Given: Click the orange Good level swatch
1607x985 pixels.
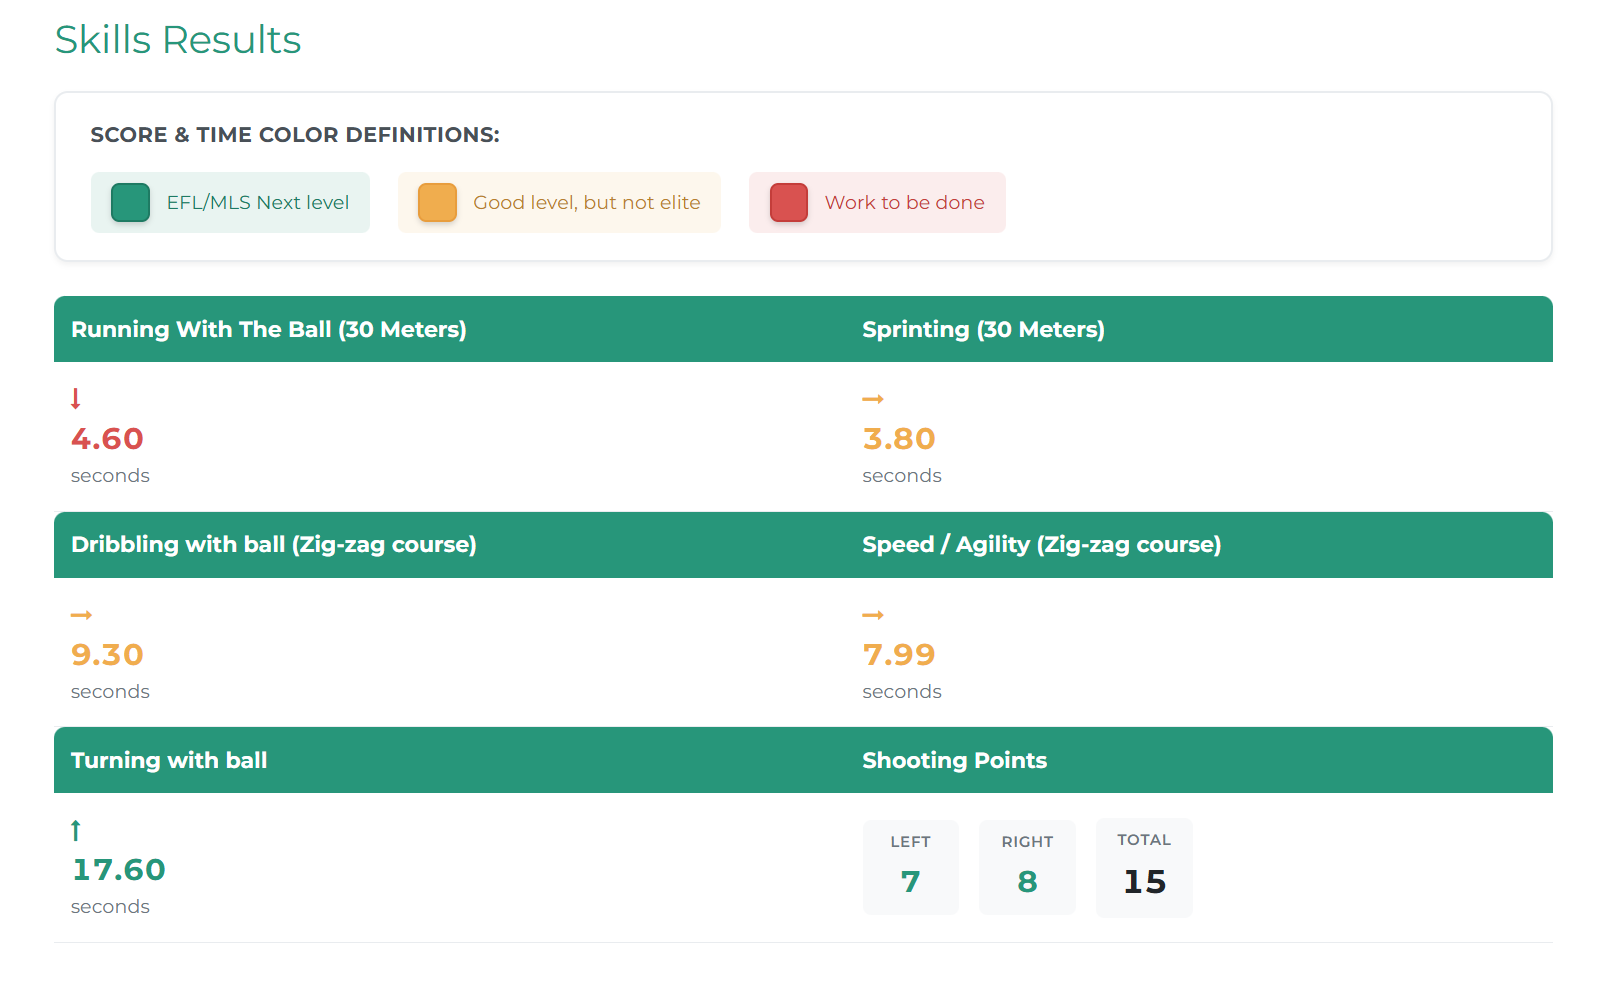Looking at the screenshot, I should tap(437, 203).
